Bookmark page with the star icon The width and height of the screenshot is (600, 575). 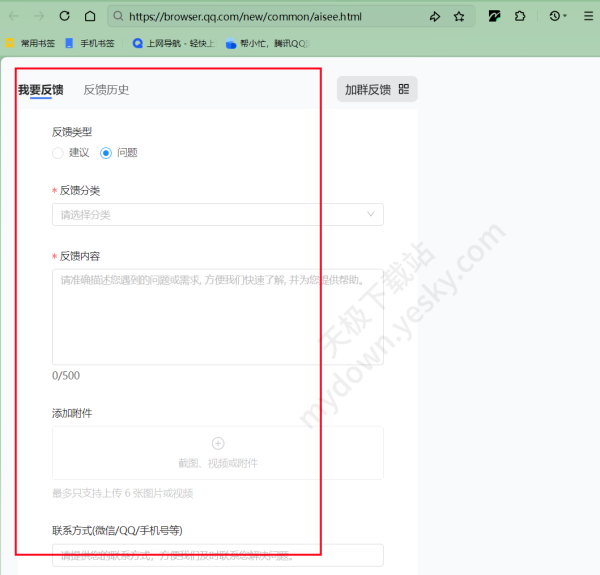(459, 17)
